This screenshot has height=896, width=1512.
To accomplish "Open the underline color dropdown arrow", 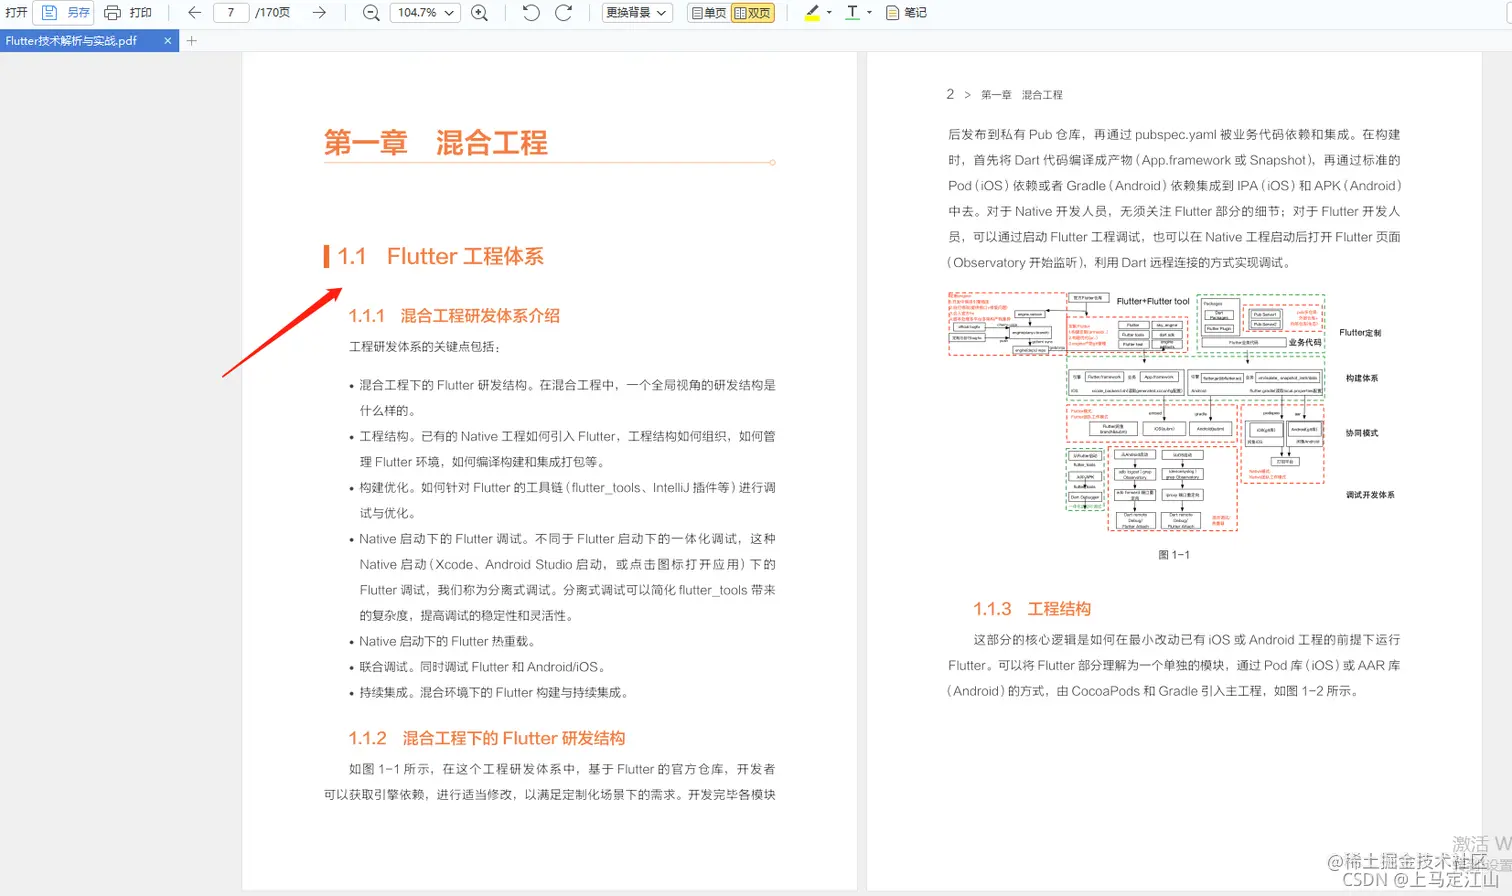I will tap(869, 13).
